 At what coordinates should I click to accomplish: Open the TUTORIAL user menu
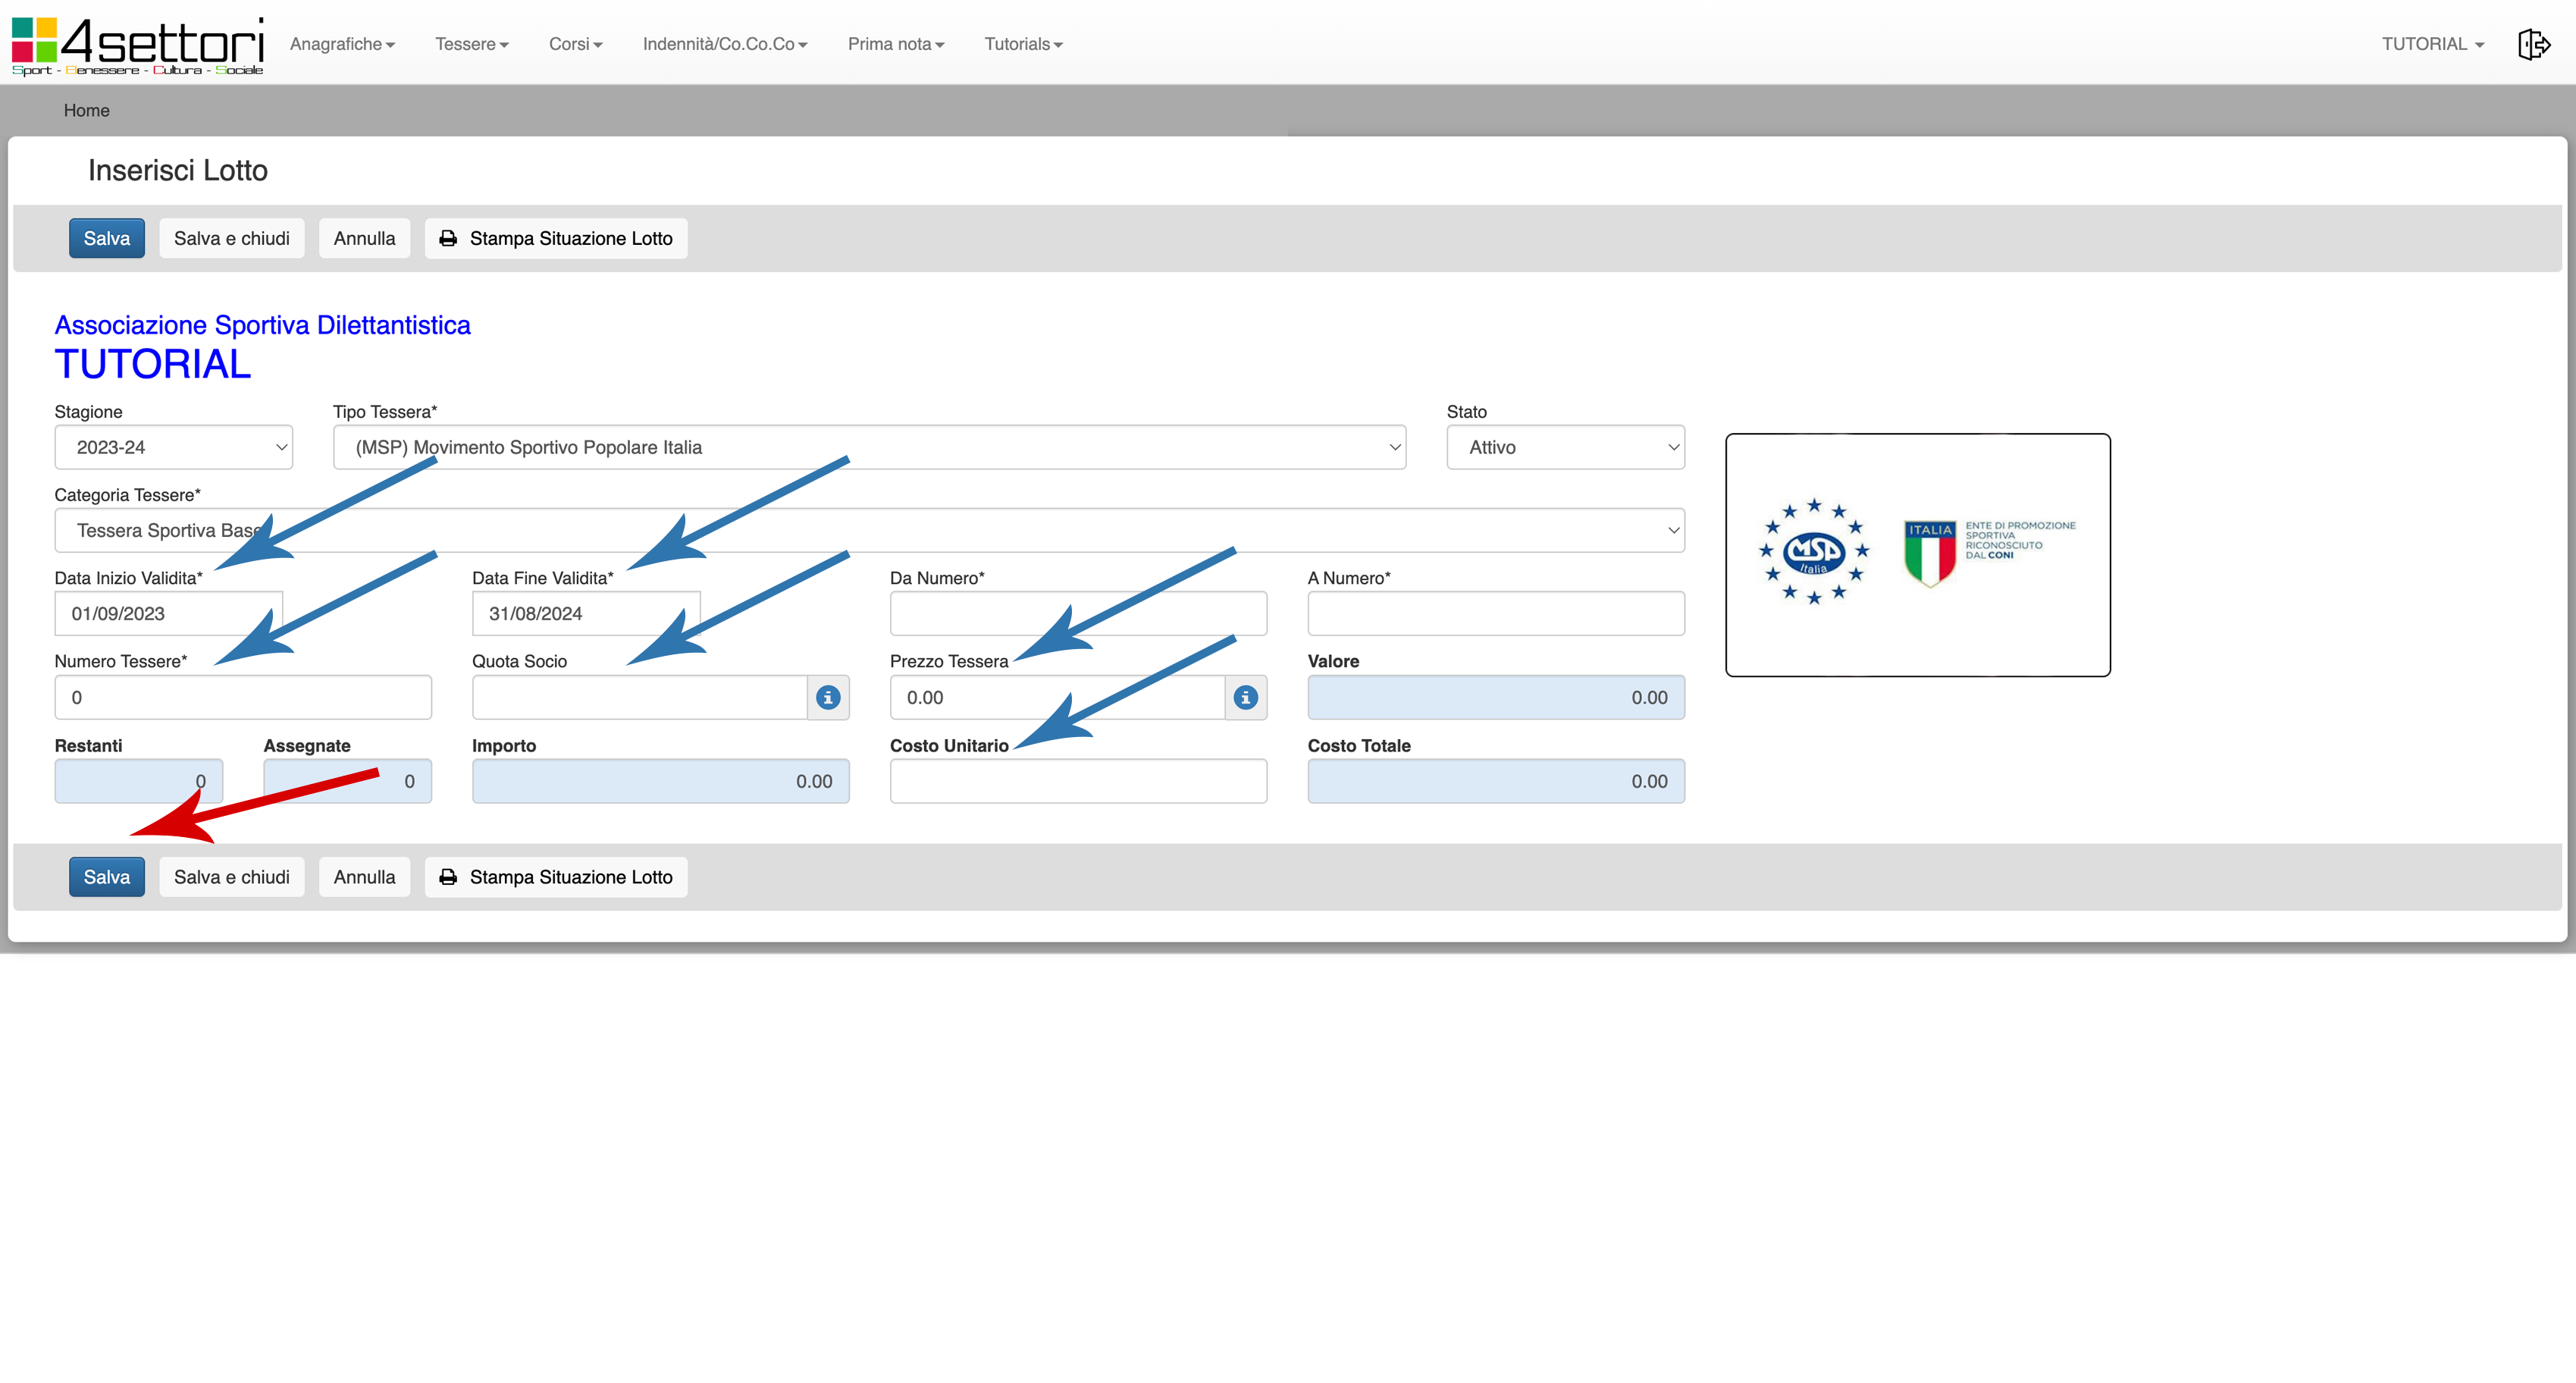[2432, 44]
